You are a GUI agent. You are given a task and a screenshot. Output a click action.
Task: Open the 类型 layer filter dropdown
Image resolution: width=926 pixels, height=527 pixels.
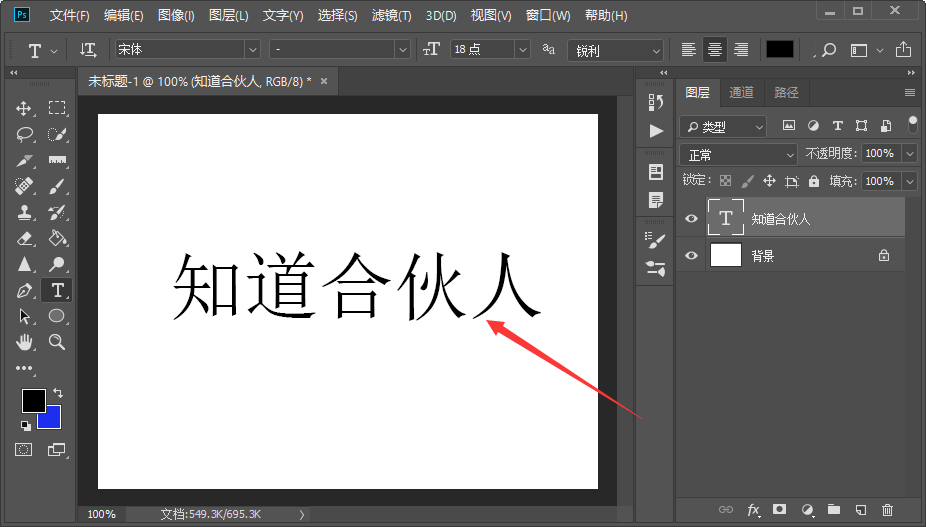(x=723, y=126)
